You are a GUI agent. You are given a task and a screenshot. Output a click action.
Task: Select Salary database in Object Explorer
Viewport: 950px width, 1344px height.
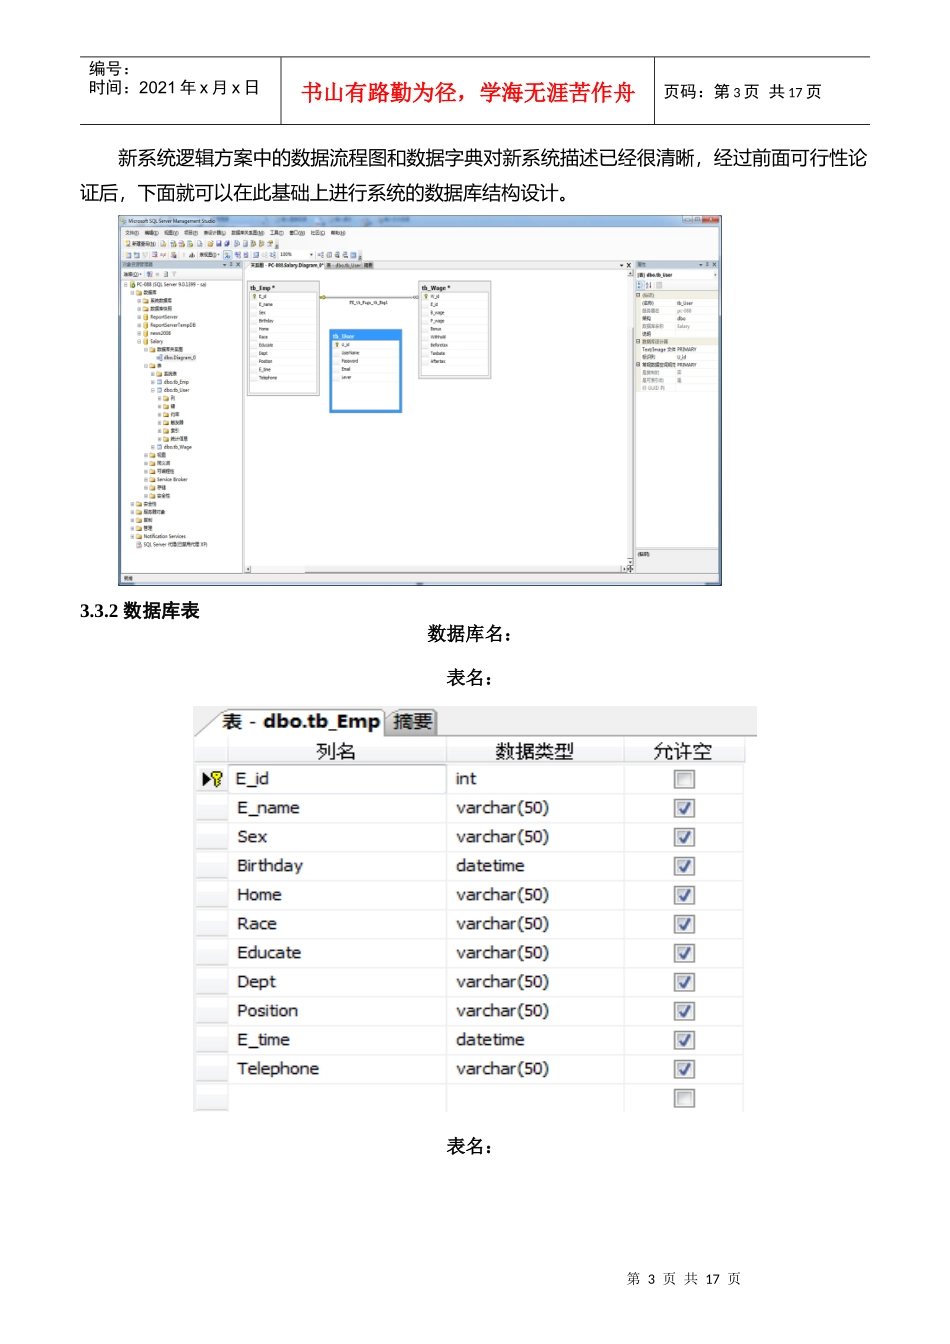[156, 341]
